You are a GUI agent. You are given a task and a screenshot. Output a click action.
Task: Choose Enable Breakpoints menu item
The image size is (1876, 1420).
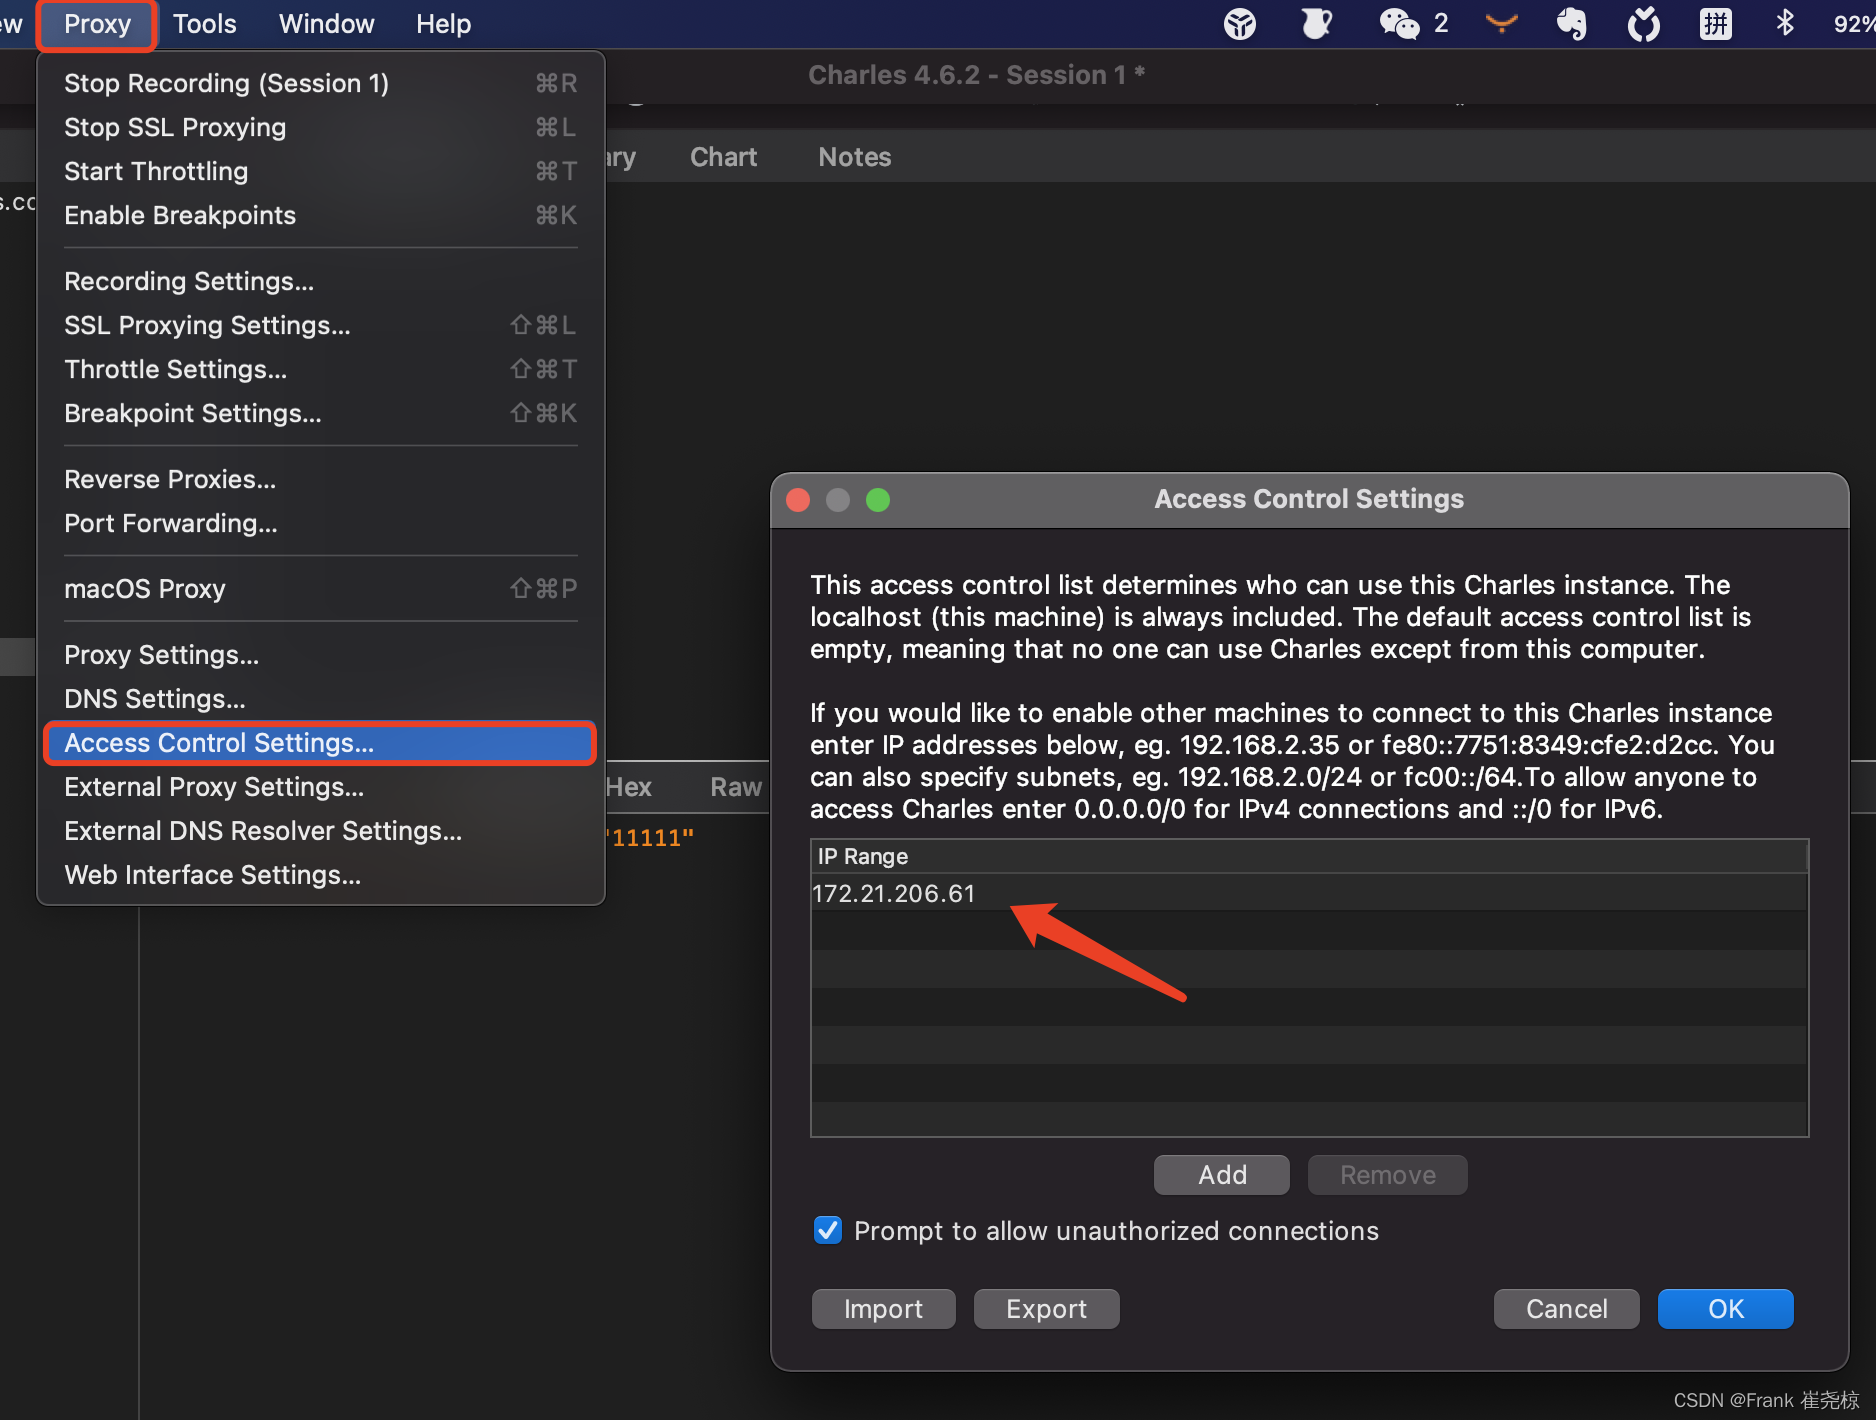point(320,215)
